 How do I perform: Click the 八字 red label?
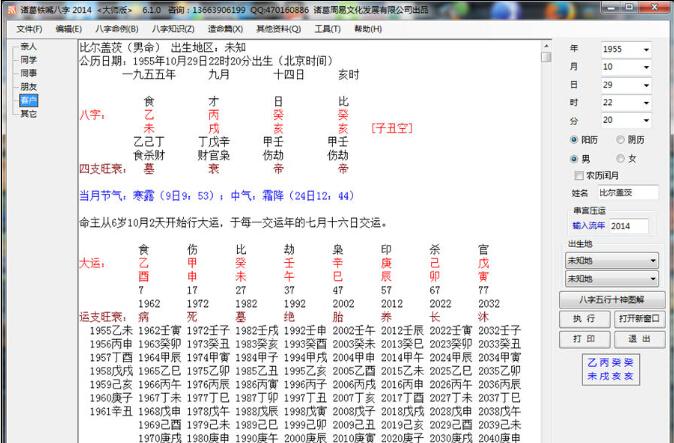click(x=92, y=115)
